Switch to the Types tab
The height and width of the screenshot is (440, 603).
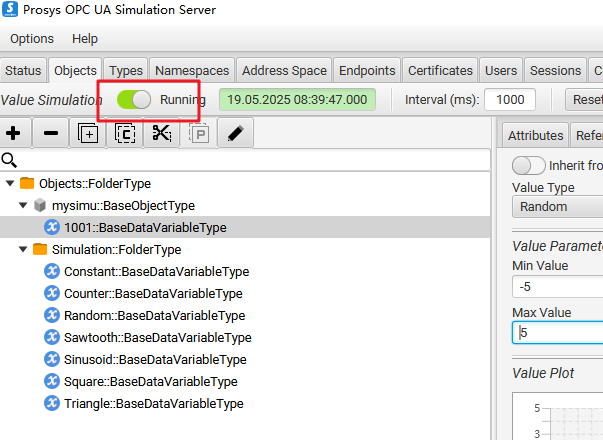click(126, 71)
